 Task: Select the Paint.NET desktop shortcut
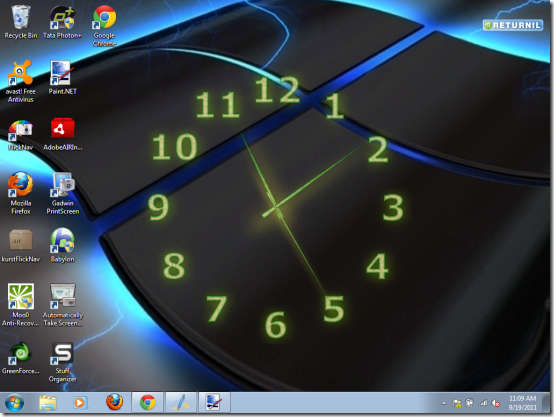coord(62,78)
